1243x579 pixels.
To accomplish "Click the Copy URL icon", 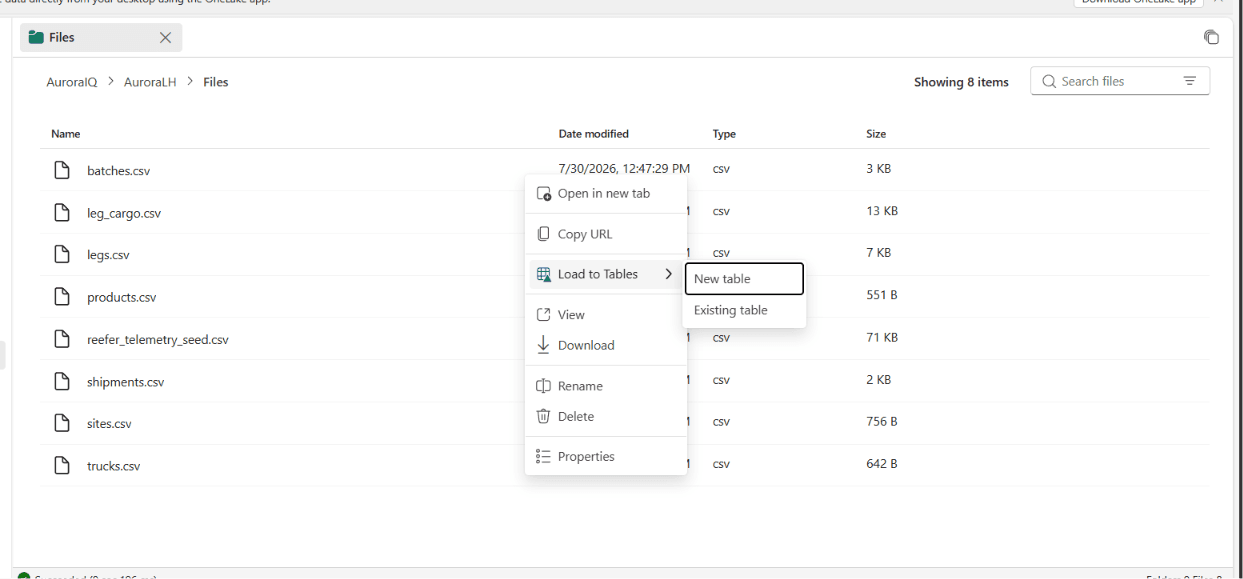I will (544, 234).
